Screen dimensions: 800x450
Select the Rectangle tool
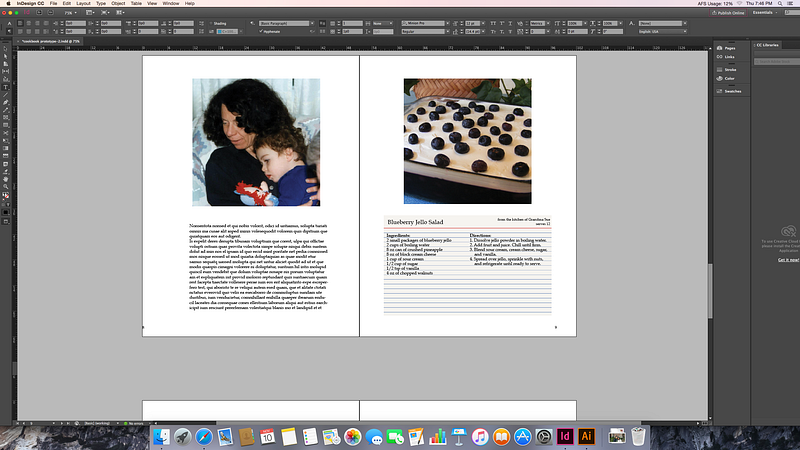click(6, 126)
